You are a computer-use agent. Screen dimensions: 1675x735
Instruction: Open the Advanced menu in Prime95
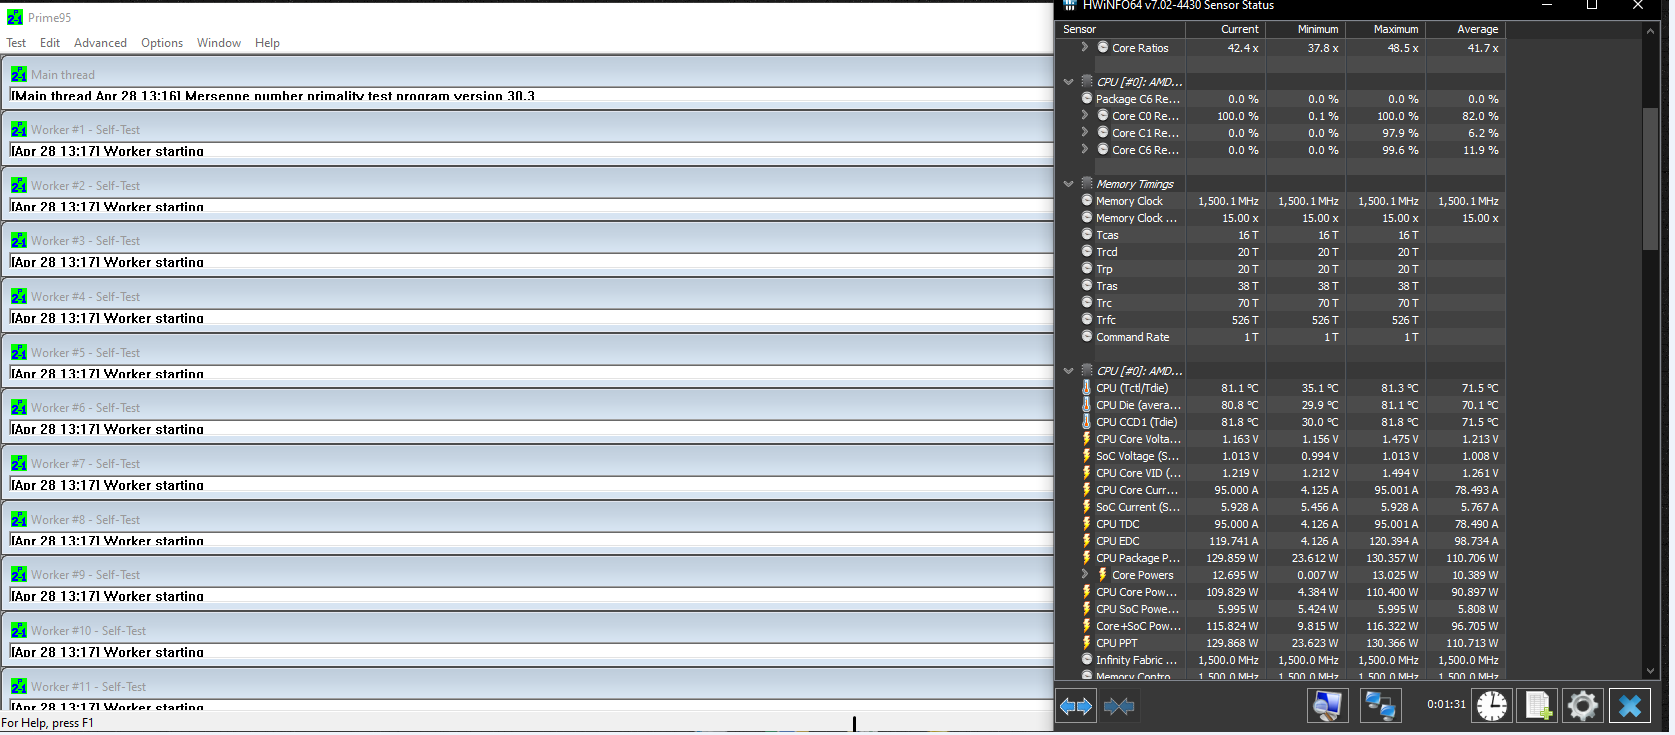100,43
